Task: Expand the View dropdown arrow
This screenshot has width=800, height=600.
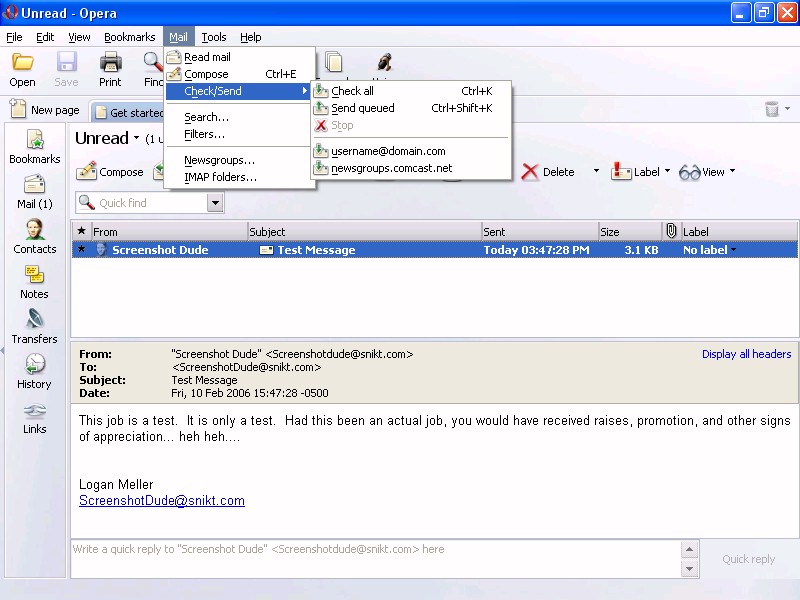Action: pos(733,171)
